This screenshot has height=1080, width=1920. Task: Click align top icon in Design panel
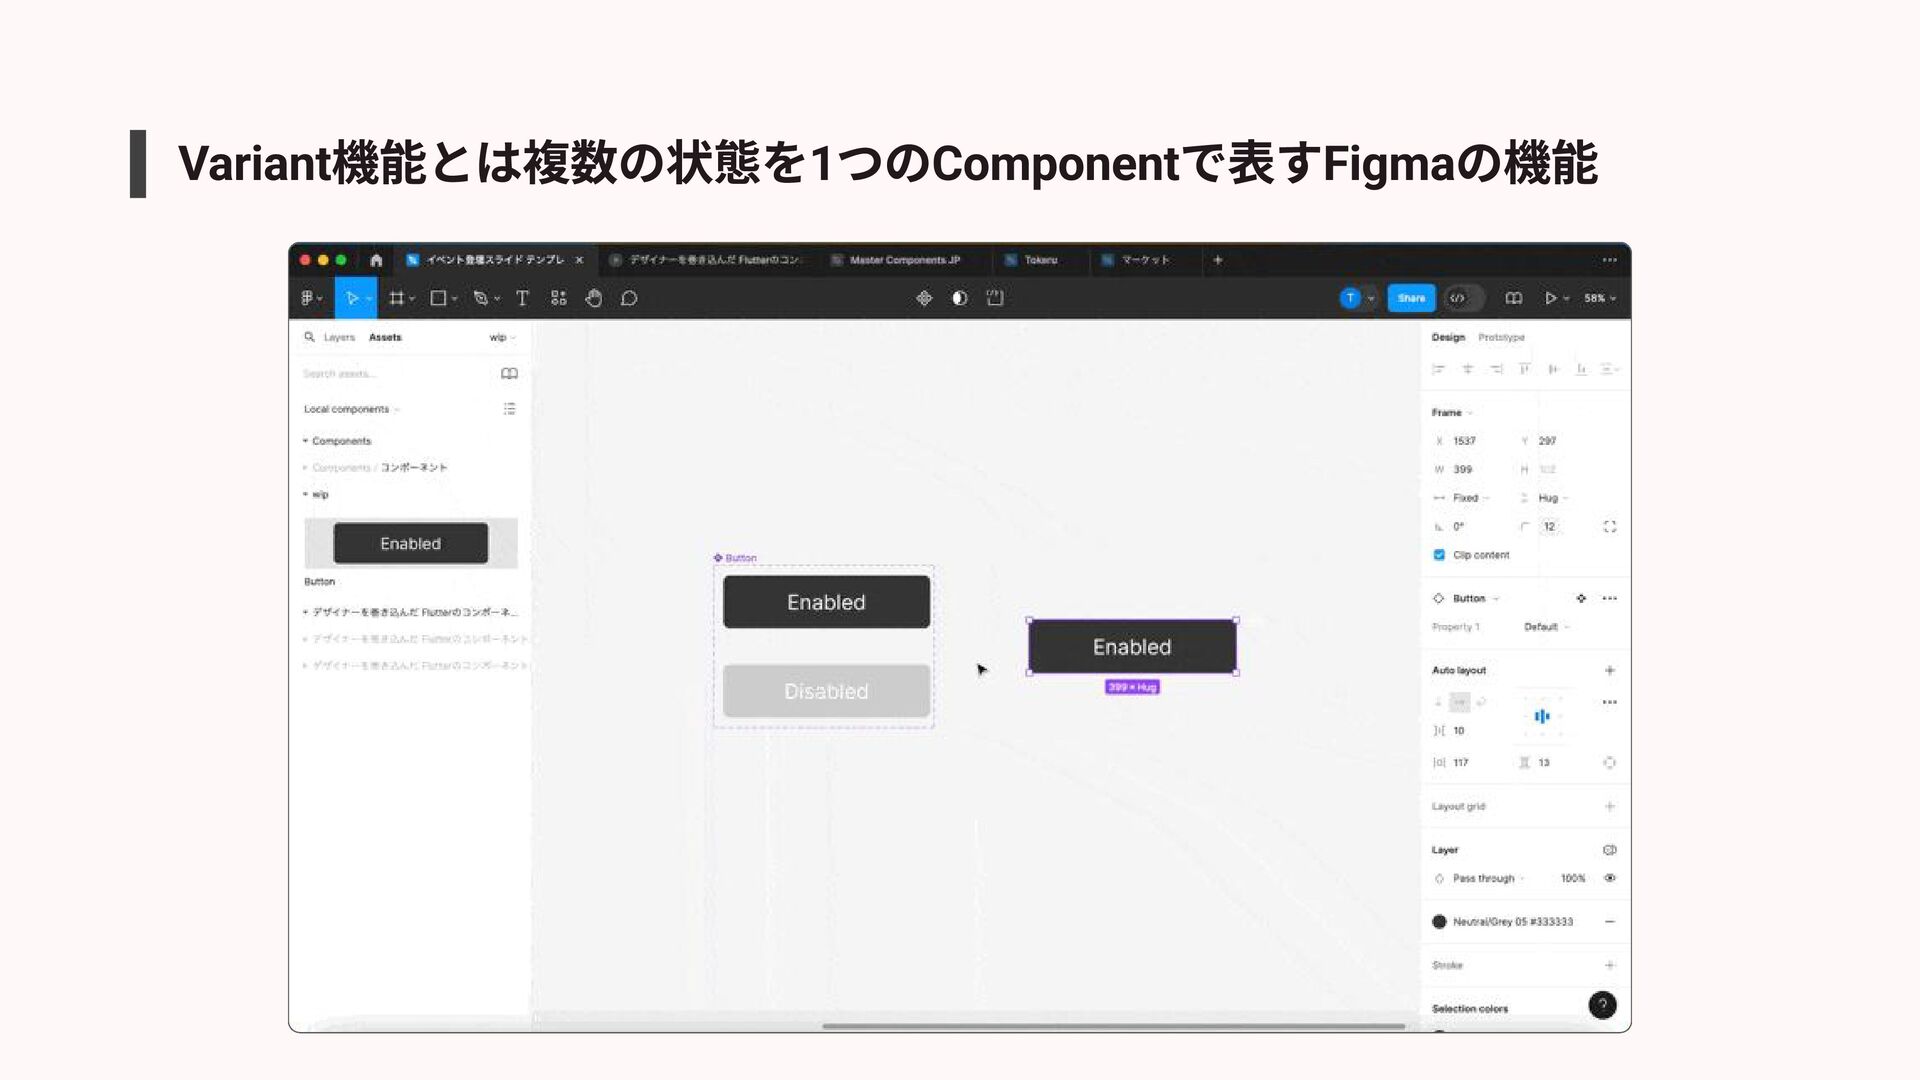[1524, 369]
